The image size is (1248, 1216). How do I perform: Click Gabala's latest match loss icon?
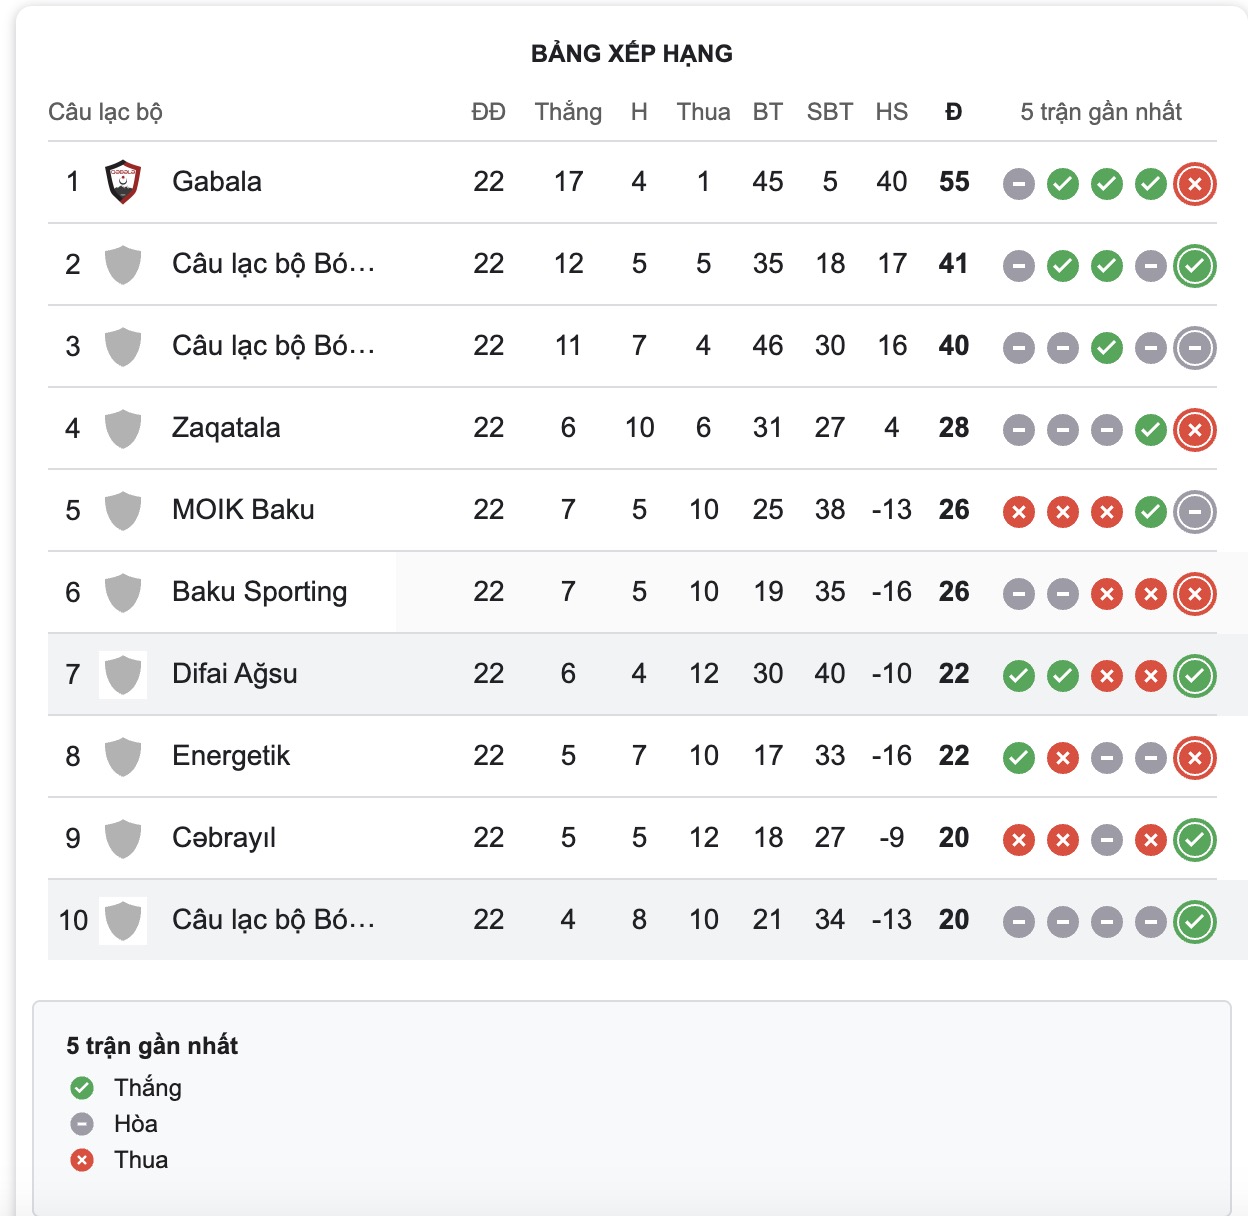[1194, 184]
